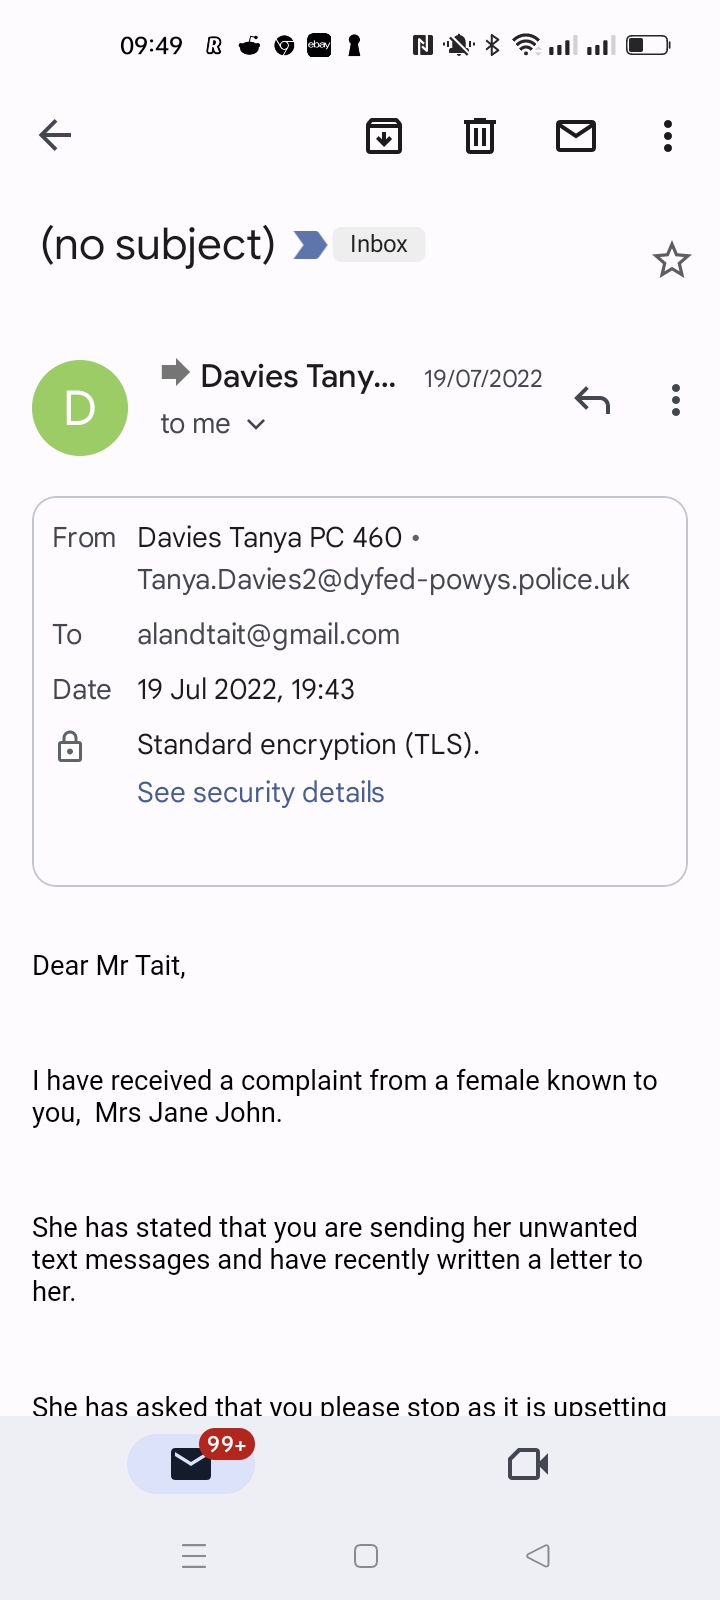Open See security details link
The image size is (720, 1600).
click(261, 792)
